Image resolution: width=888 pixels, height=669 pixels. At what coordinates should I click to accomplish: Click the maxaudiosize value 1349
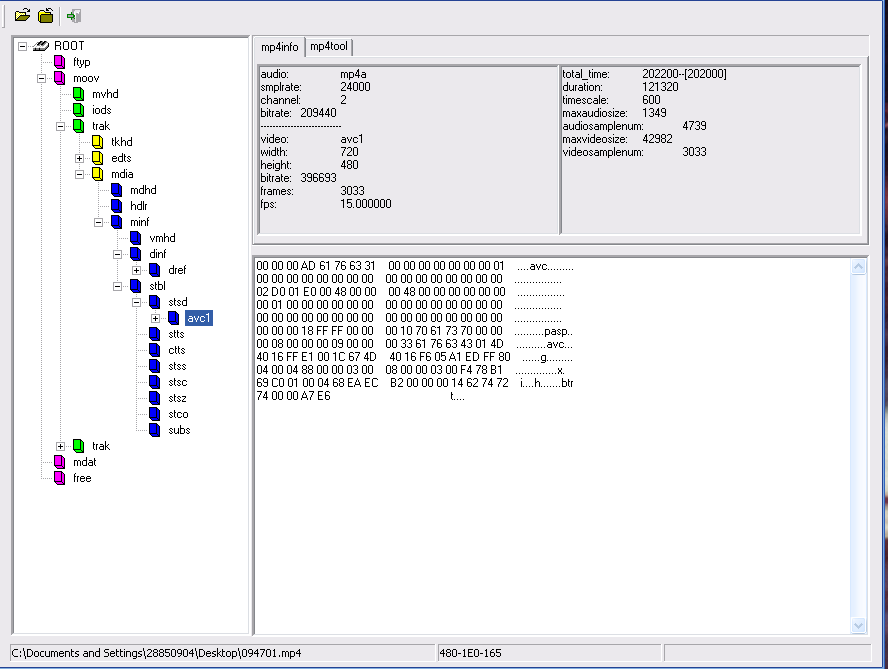(654, 113)
